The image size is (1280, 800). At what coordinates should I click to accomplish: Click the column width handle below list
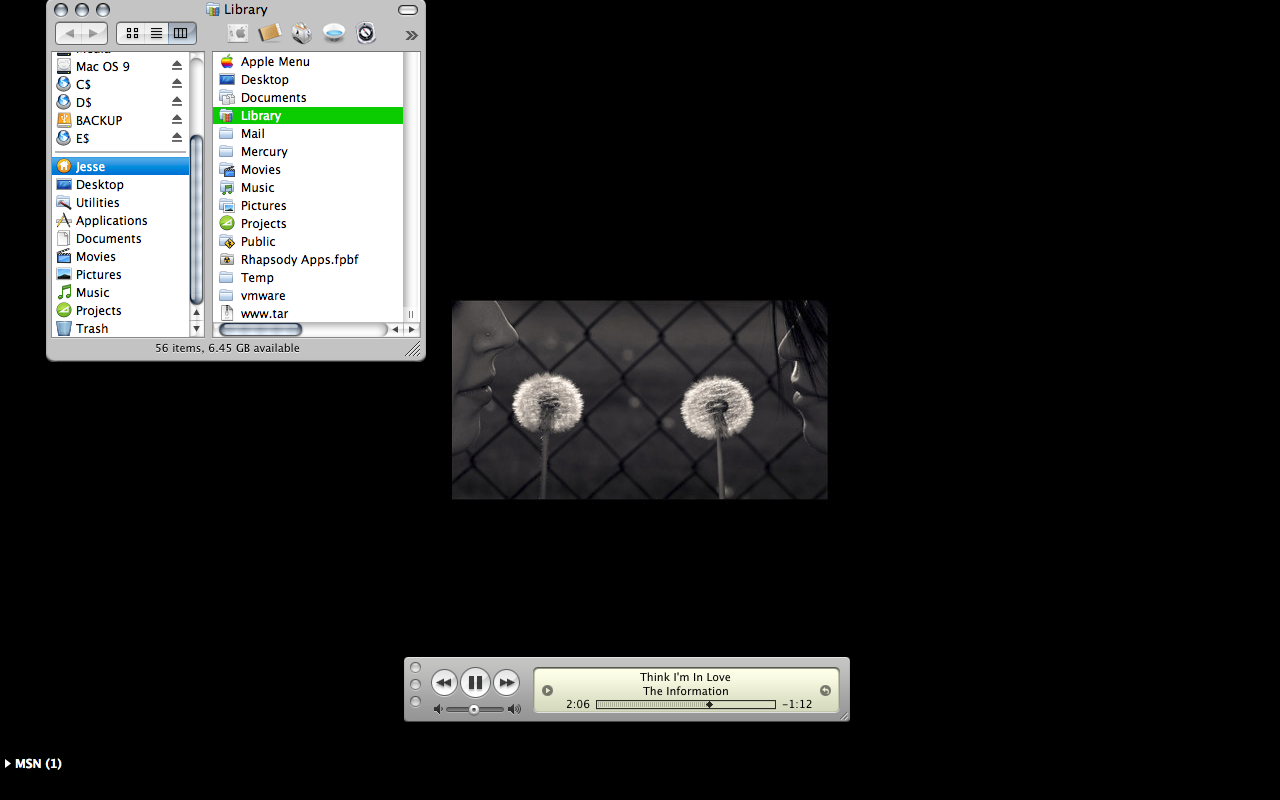click(x=411, y=314)
